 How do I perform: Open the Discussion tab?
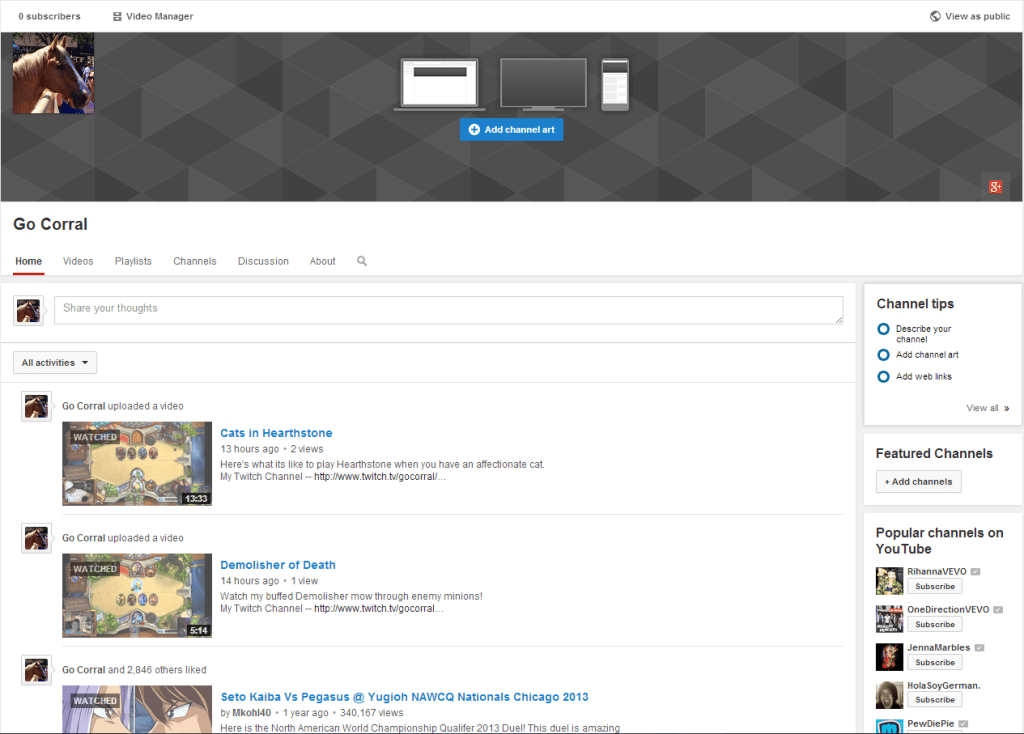(x=263, y=261)
